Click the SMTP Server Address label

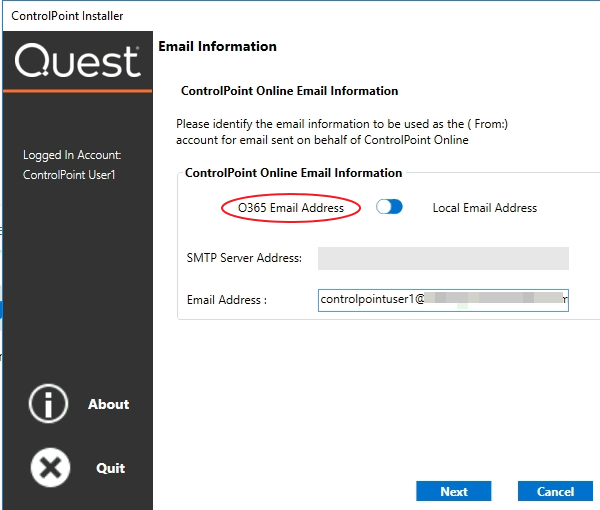(244, 258)
